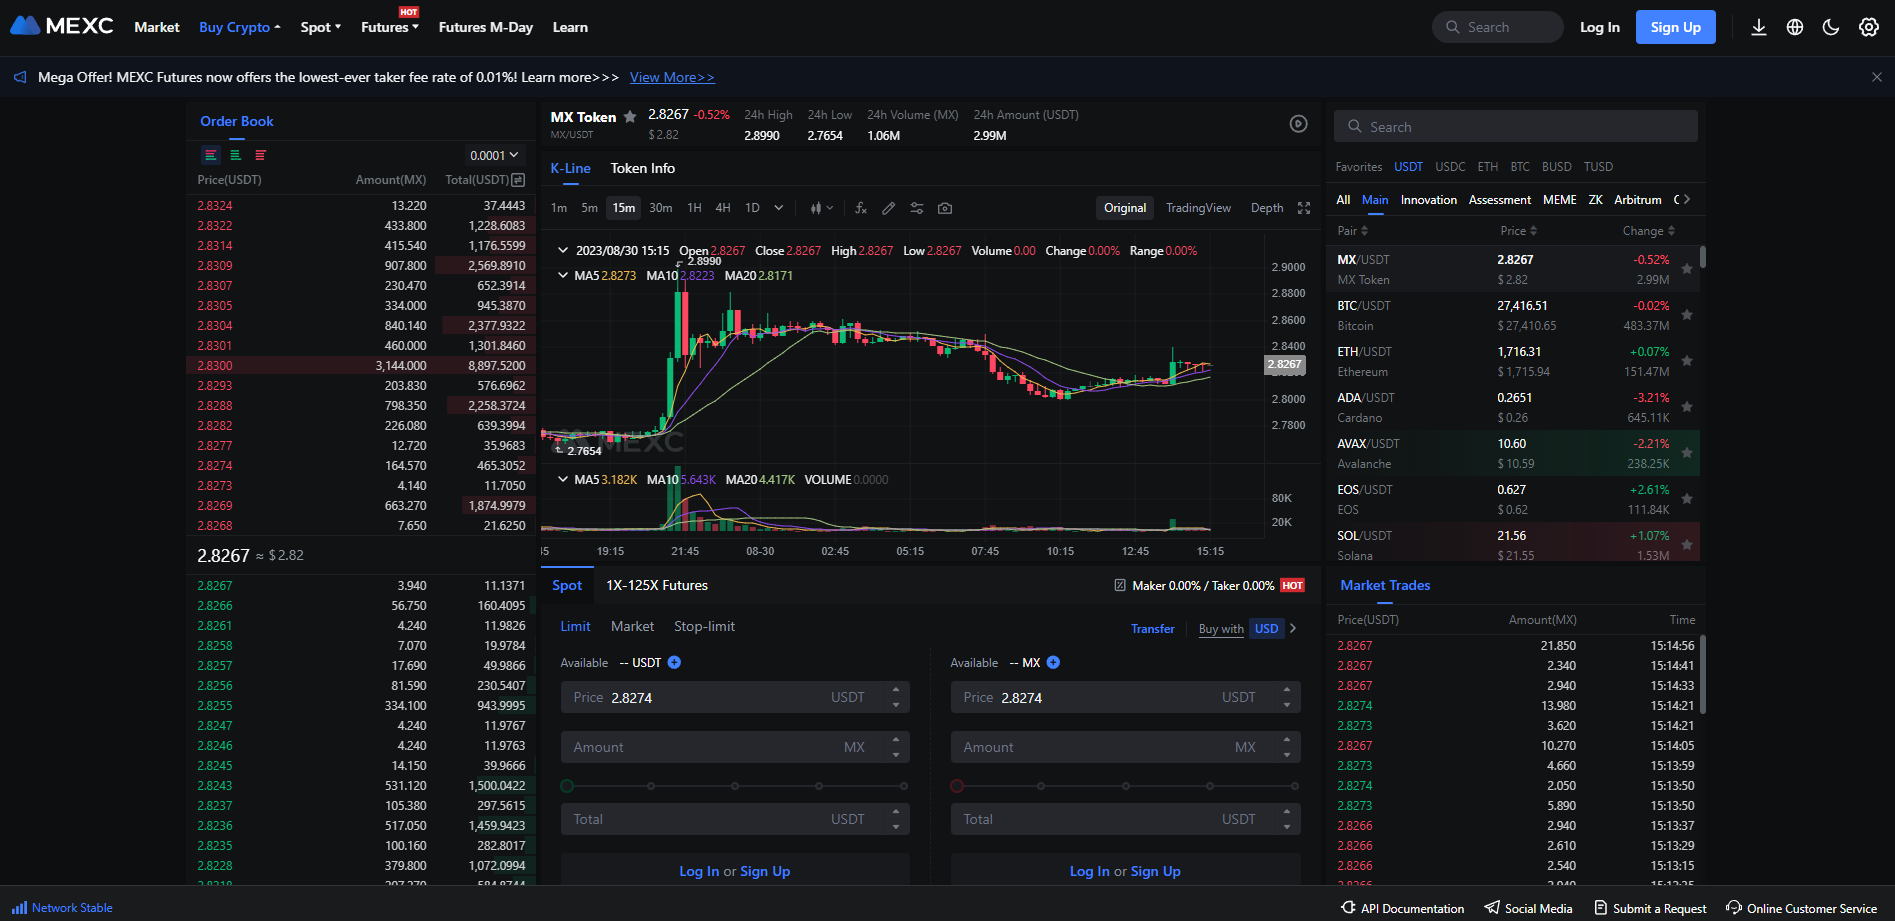Show only buy orders in order book
Image resolution: width=1895 pixels, height=921 pixels.
pos(236,155)
